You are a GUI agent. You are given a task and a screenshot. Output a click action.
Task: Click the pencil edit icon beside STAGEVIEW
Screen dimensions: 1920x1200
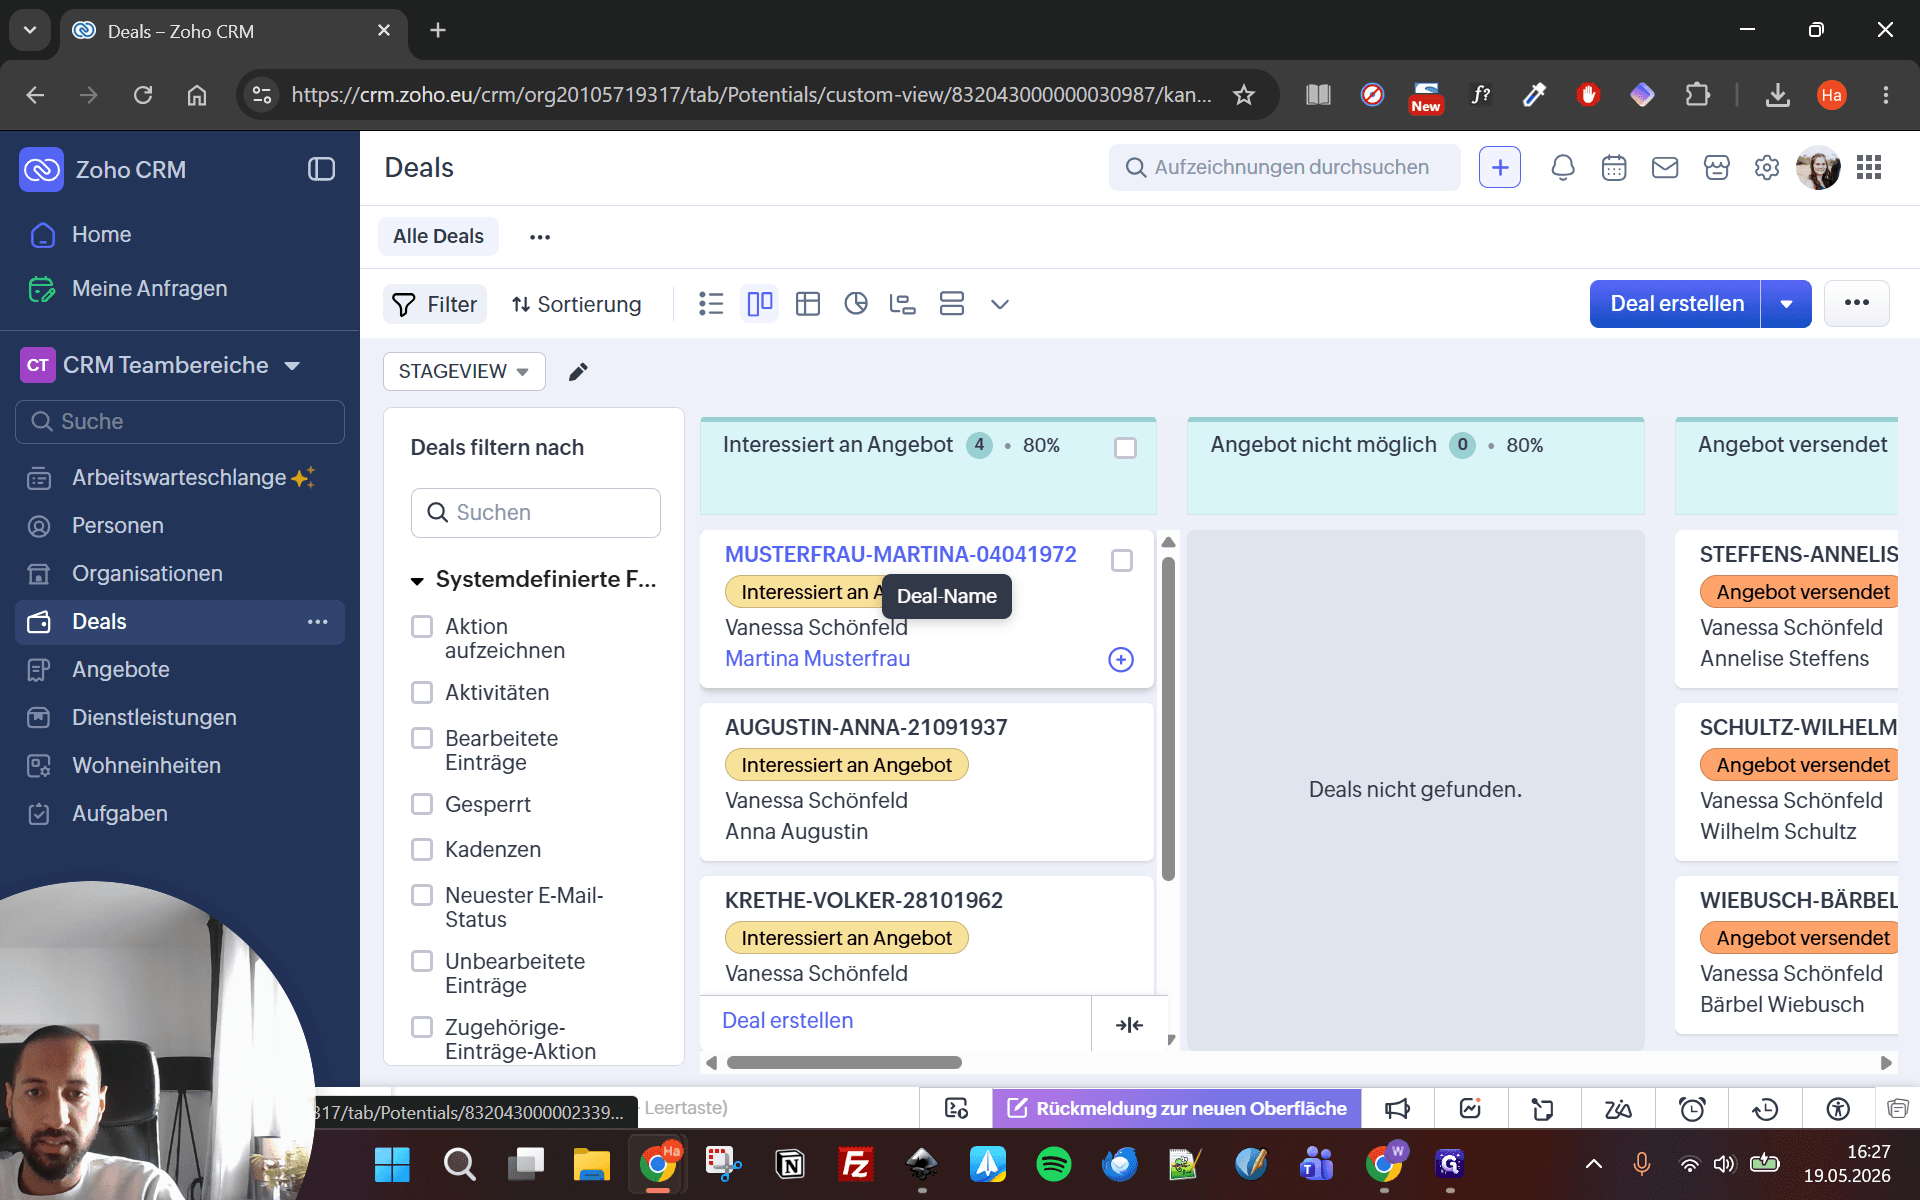coord(578,372)
